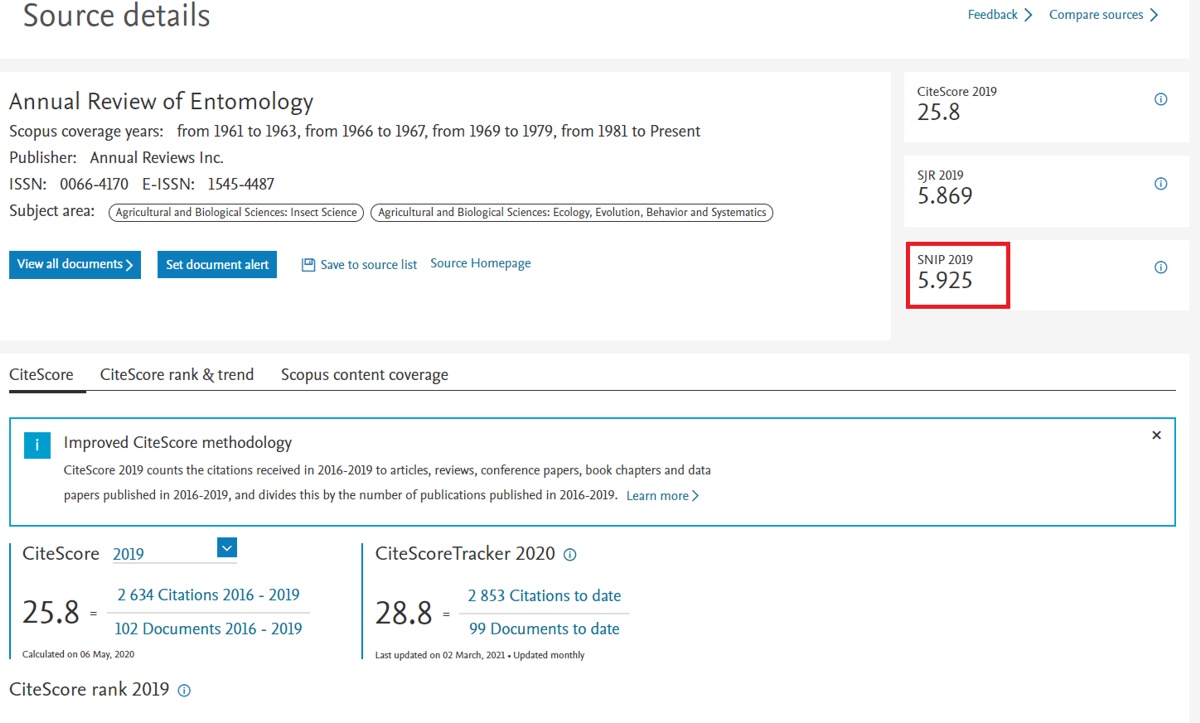Switch to CiteScore rank & trend tab
This screenshot has width=1200, height=723.
coord(177,375)
